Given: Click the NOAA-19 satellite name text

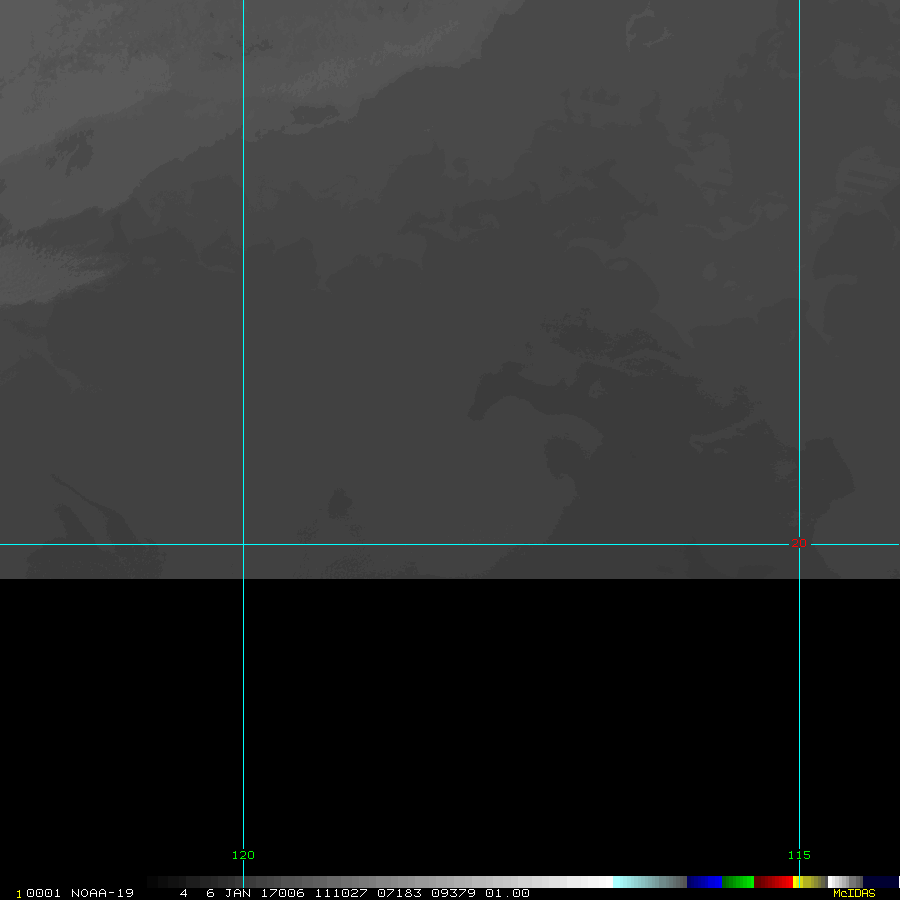Looking at the screenshot, I should point(102,893).
